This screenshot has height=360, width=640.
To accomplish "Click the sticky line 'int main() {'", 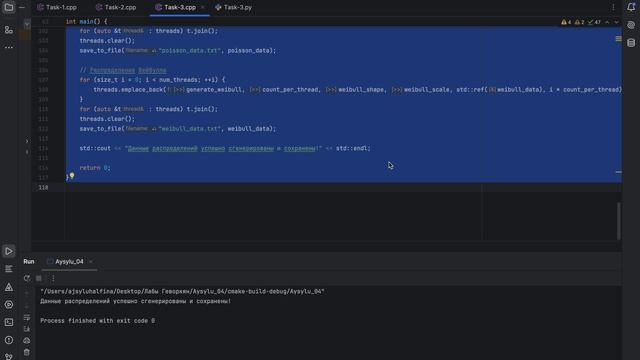I will [x=87, y=21].
